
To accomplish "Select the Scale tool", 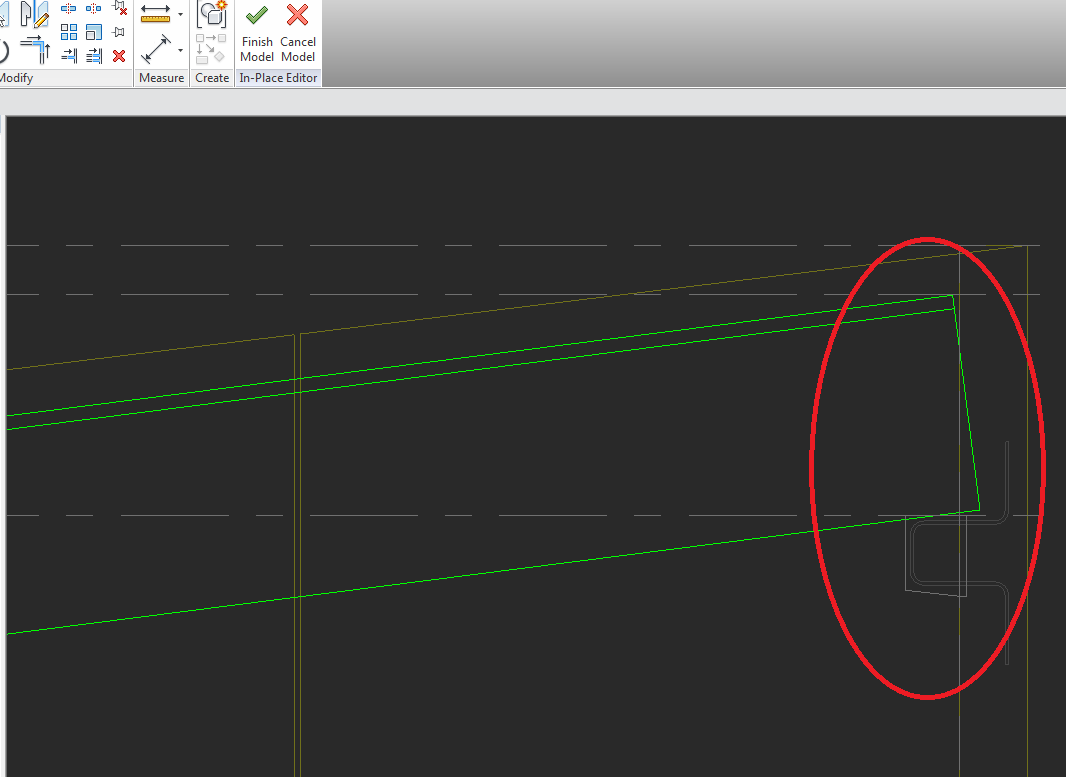I will click(94, 32).
